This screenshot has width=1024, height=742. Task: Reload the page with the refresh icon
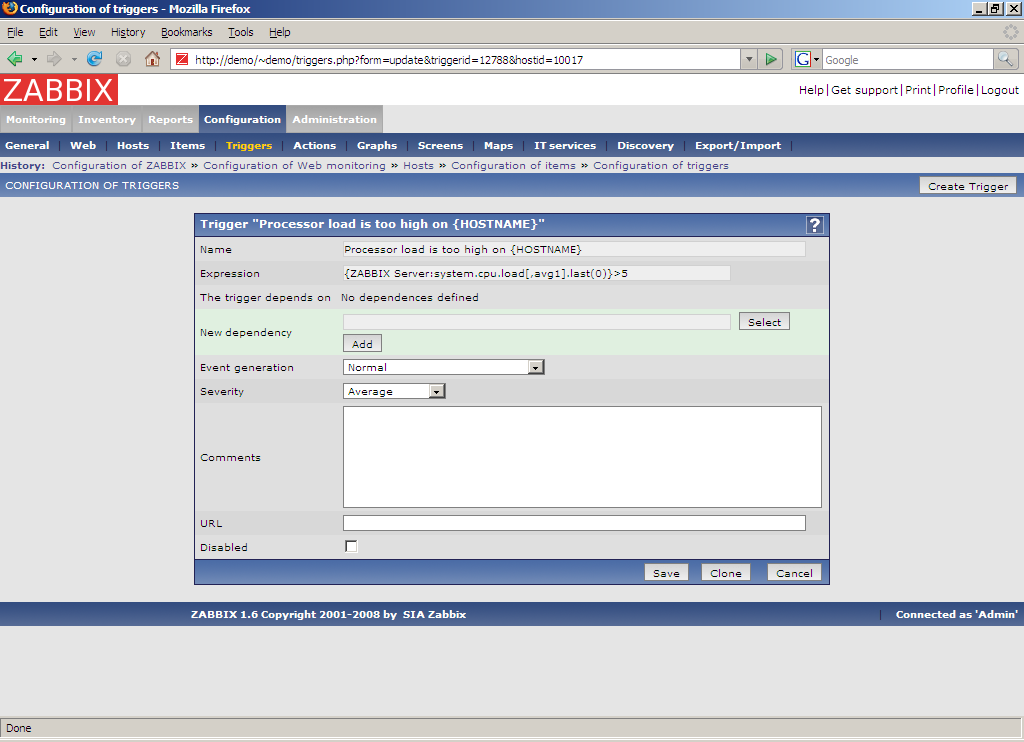point(95,59)
